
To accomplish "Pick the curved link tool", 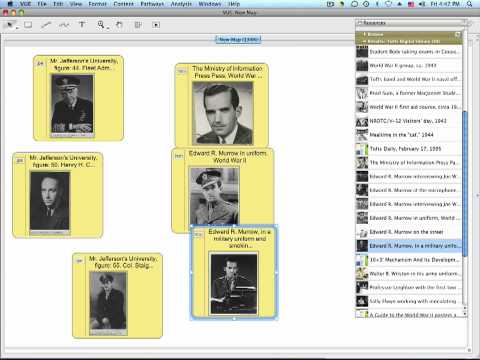I will (64, 25).
